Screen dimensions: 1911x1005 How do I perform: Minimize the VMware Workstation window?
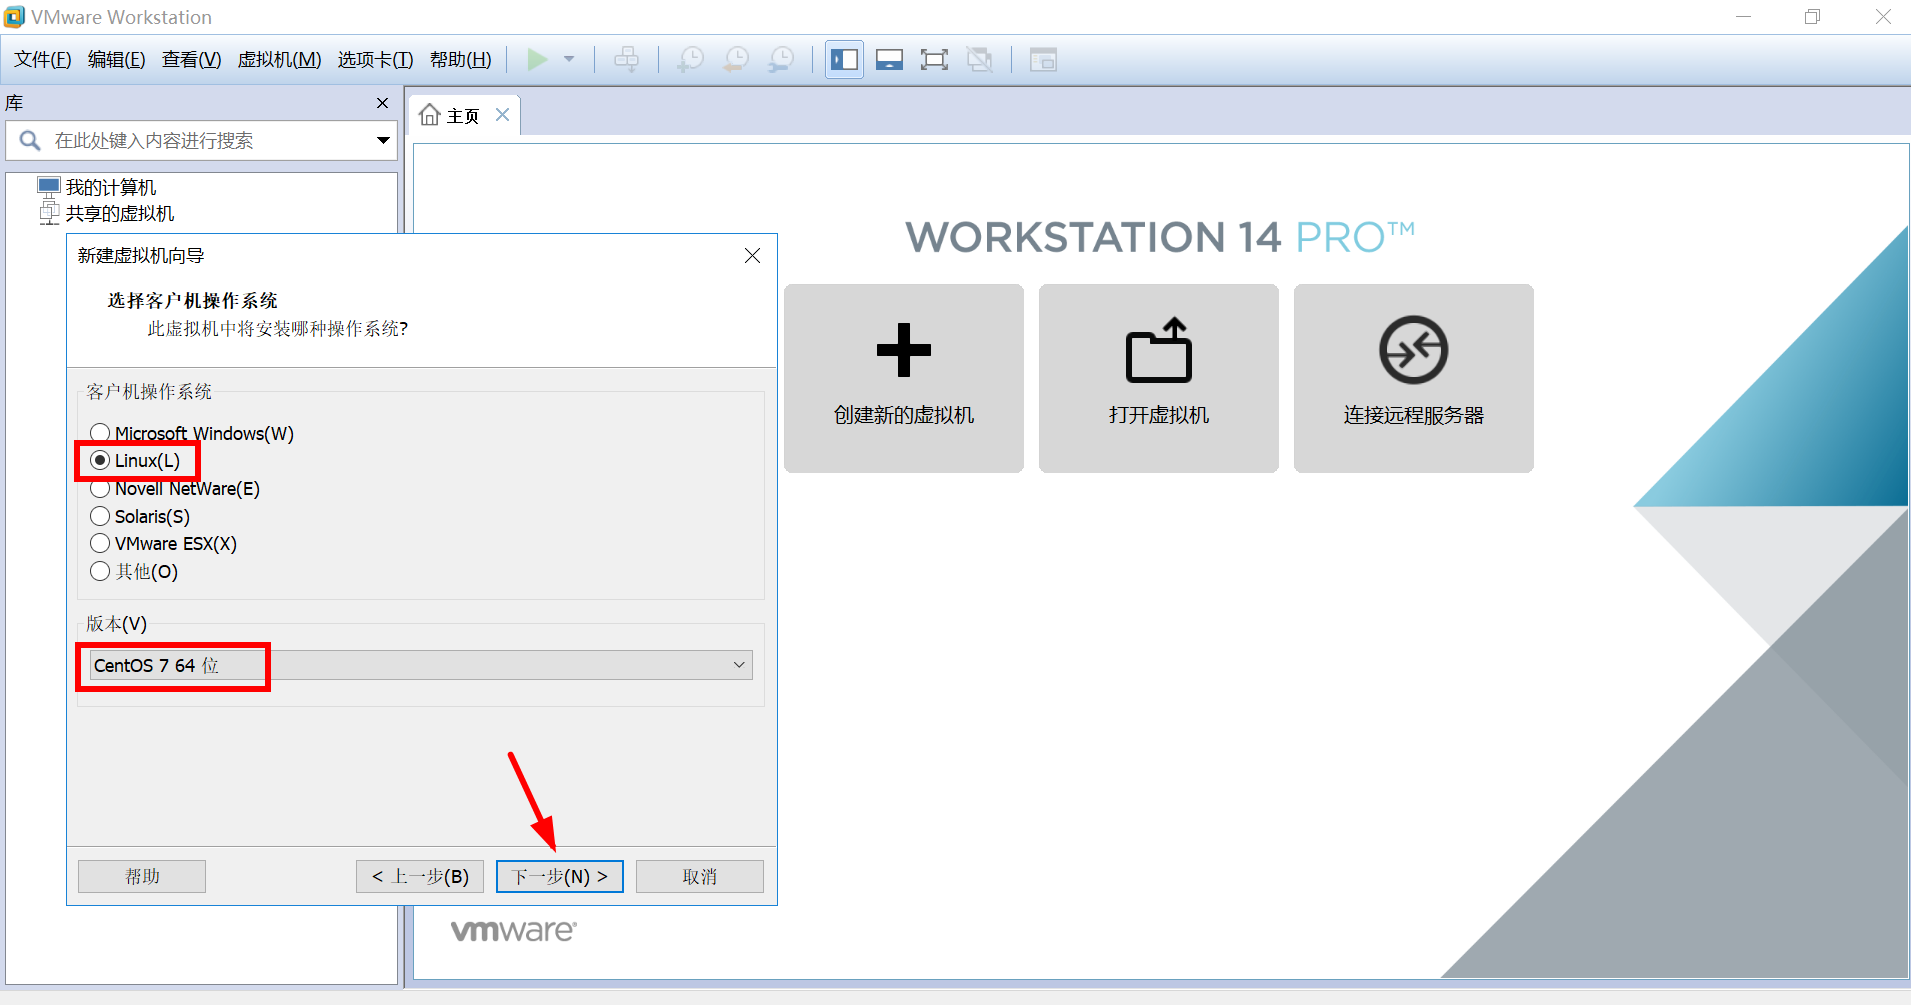tap(1743, 17)
